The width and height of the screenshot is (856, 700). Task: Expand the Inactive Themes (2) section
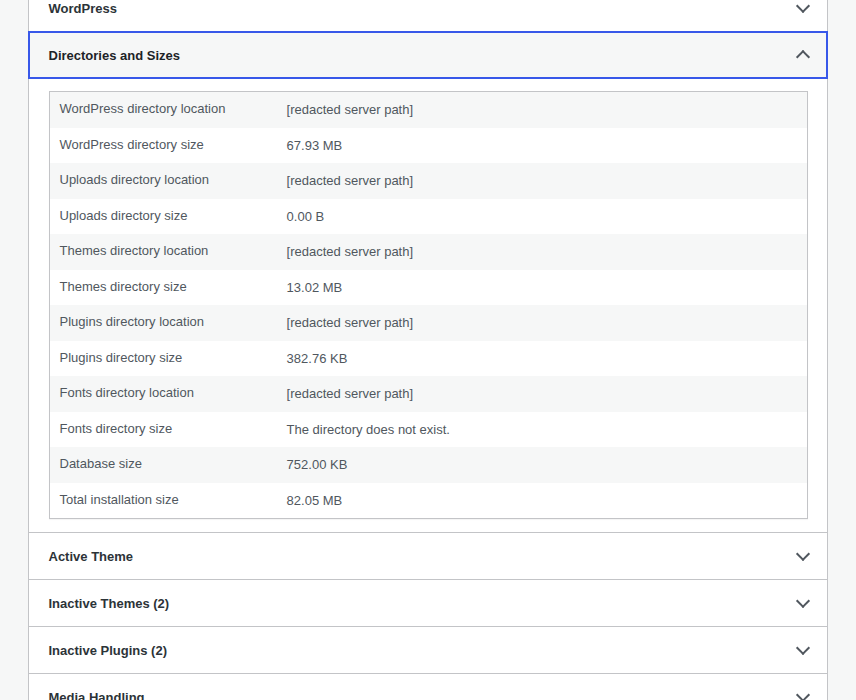(x=428, y=603)
